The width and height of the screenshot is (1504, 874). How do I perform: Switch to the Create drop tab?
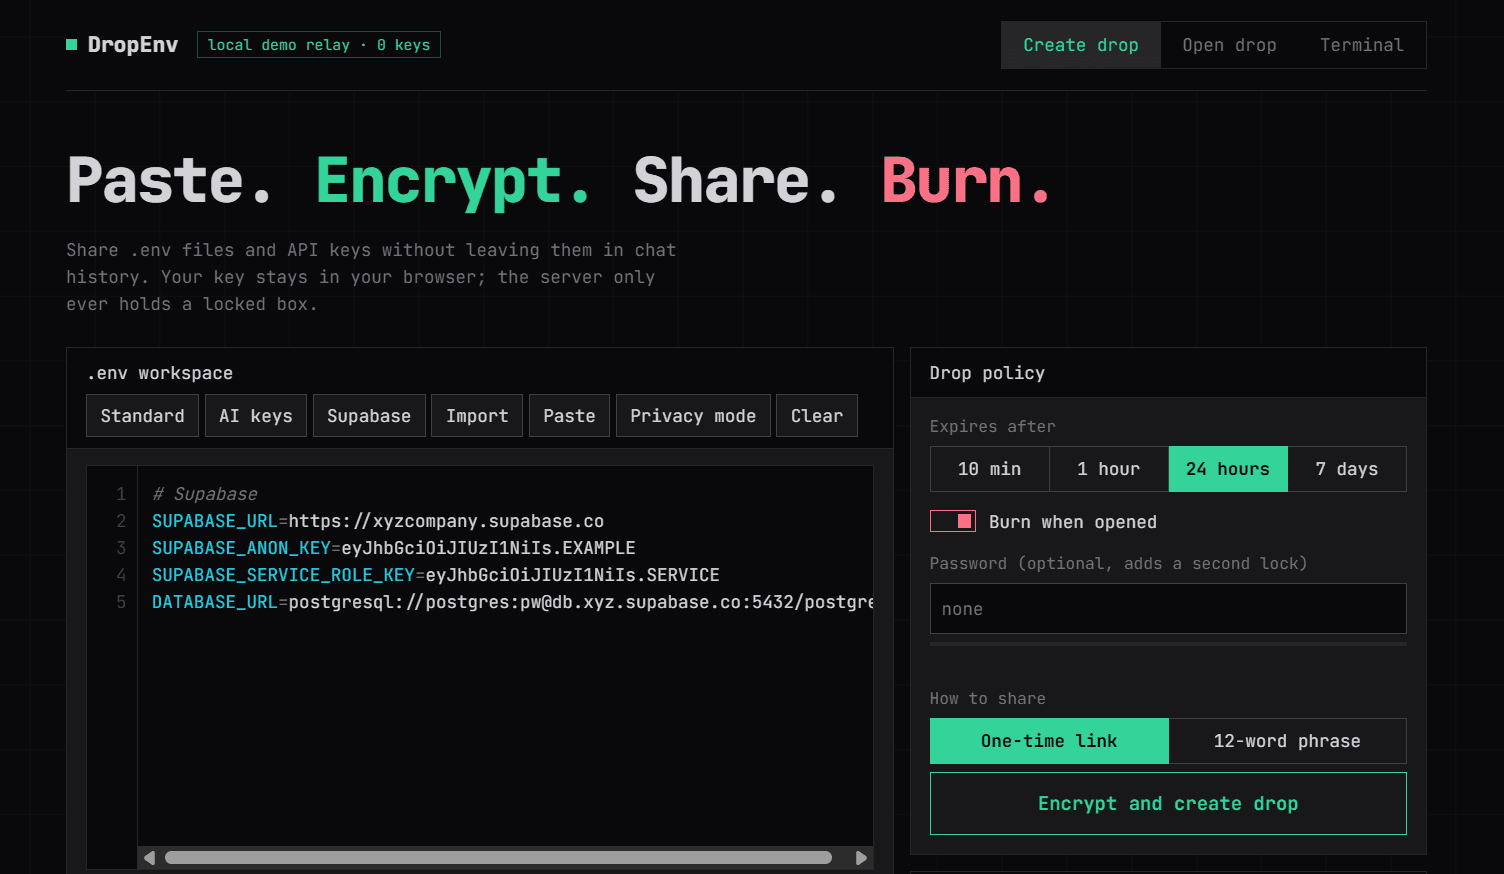(x=1081, y=45)
